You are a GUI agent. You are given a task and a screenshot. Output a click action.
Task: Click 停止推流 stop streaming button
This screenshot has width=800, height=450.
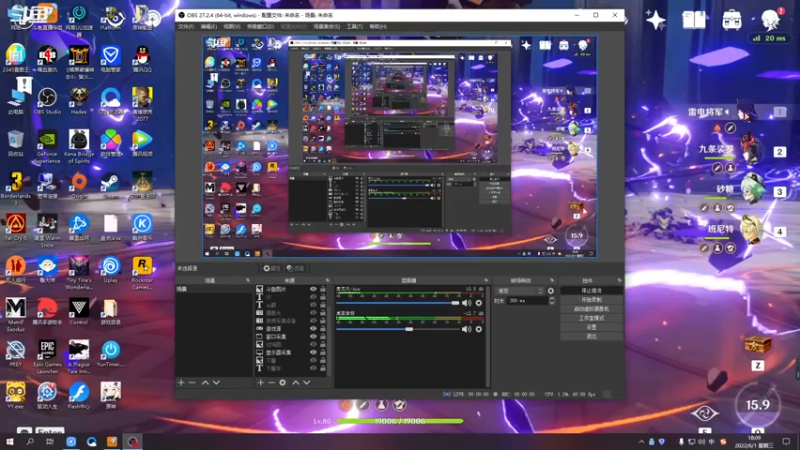point(591,291)
